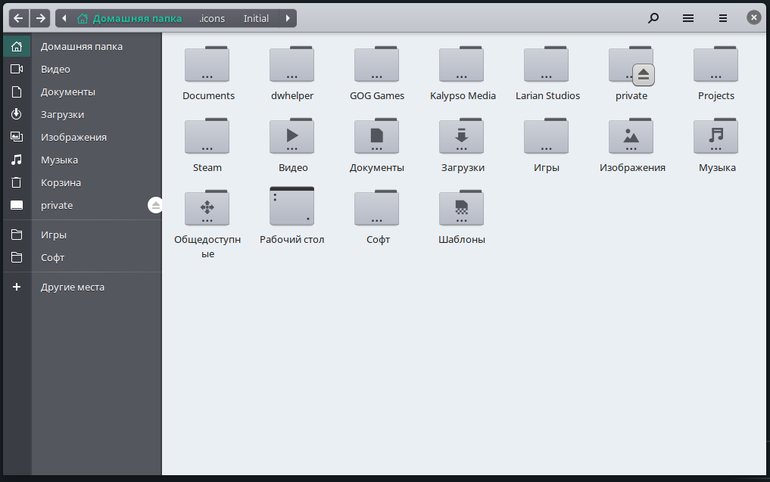This screenshot has width=770, height=482.
Task: Eject private drive in the sidebar
Action: point(156,205)
